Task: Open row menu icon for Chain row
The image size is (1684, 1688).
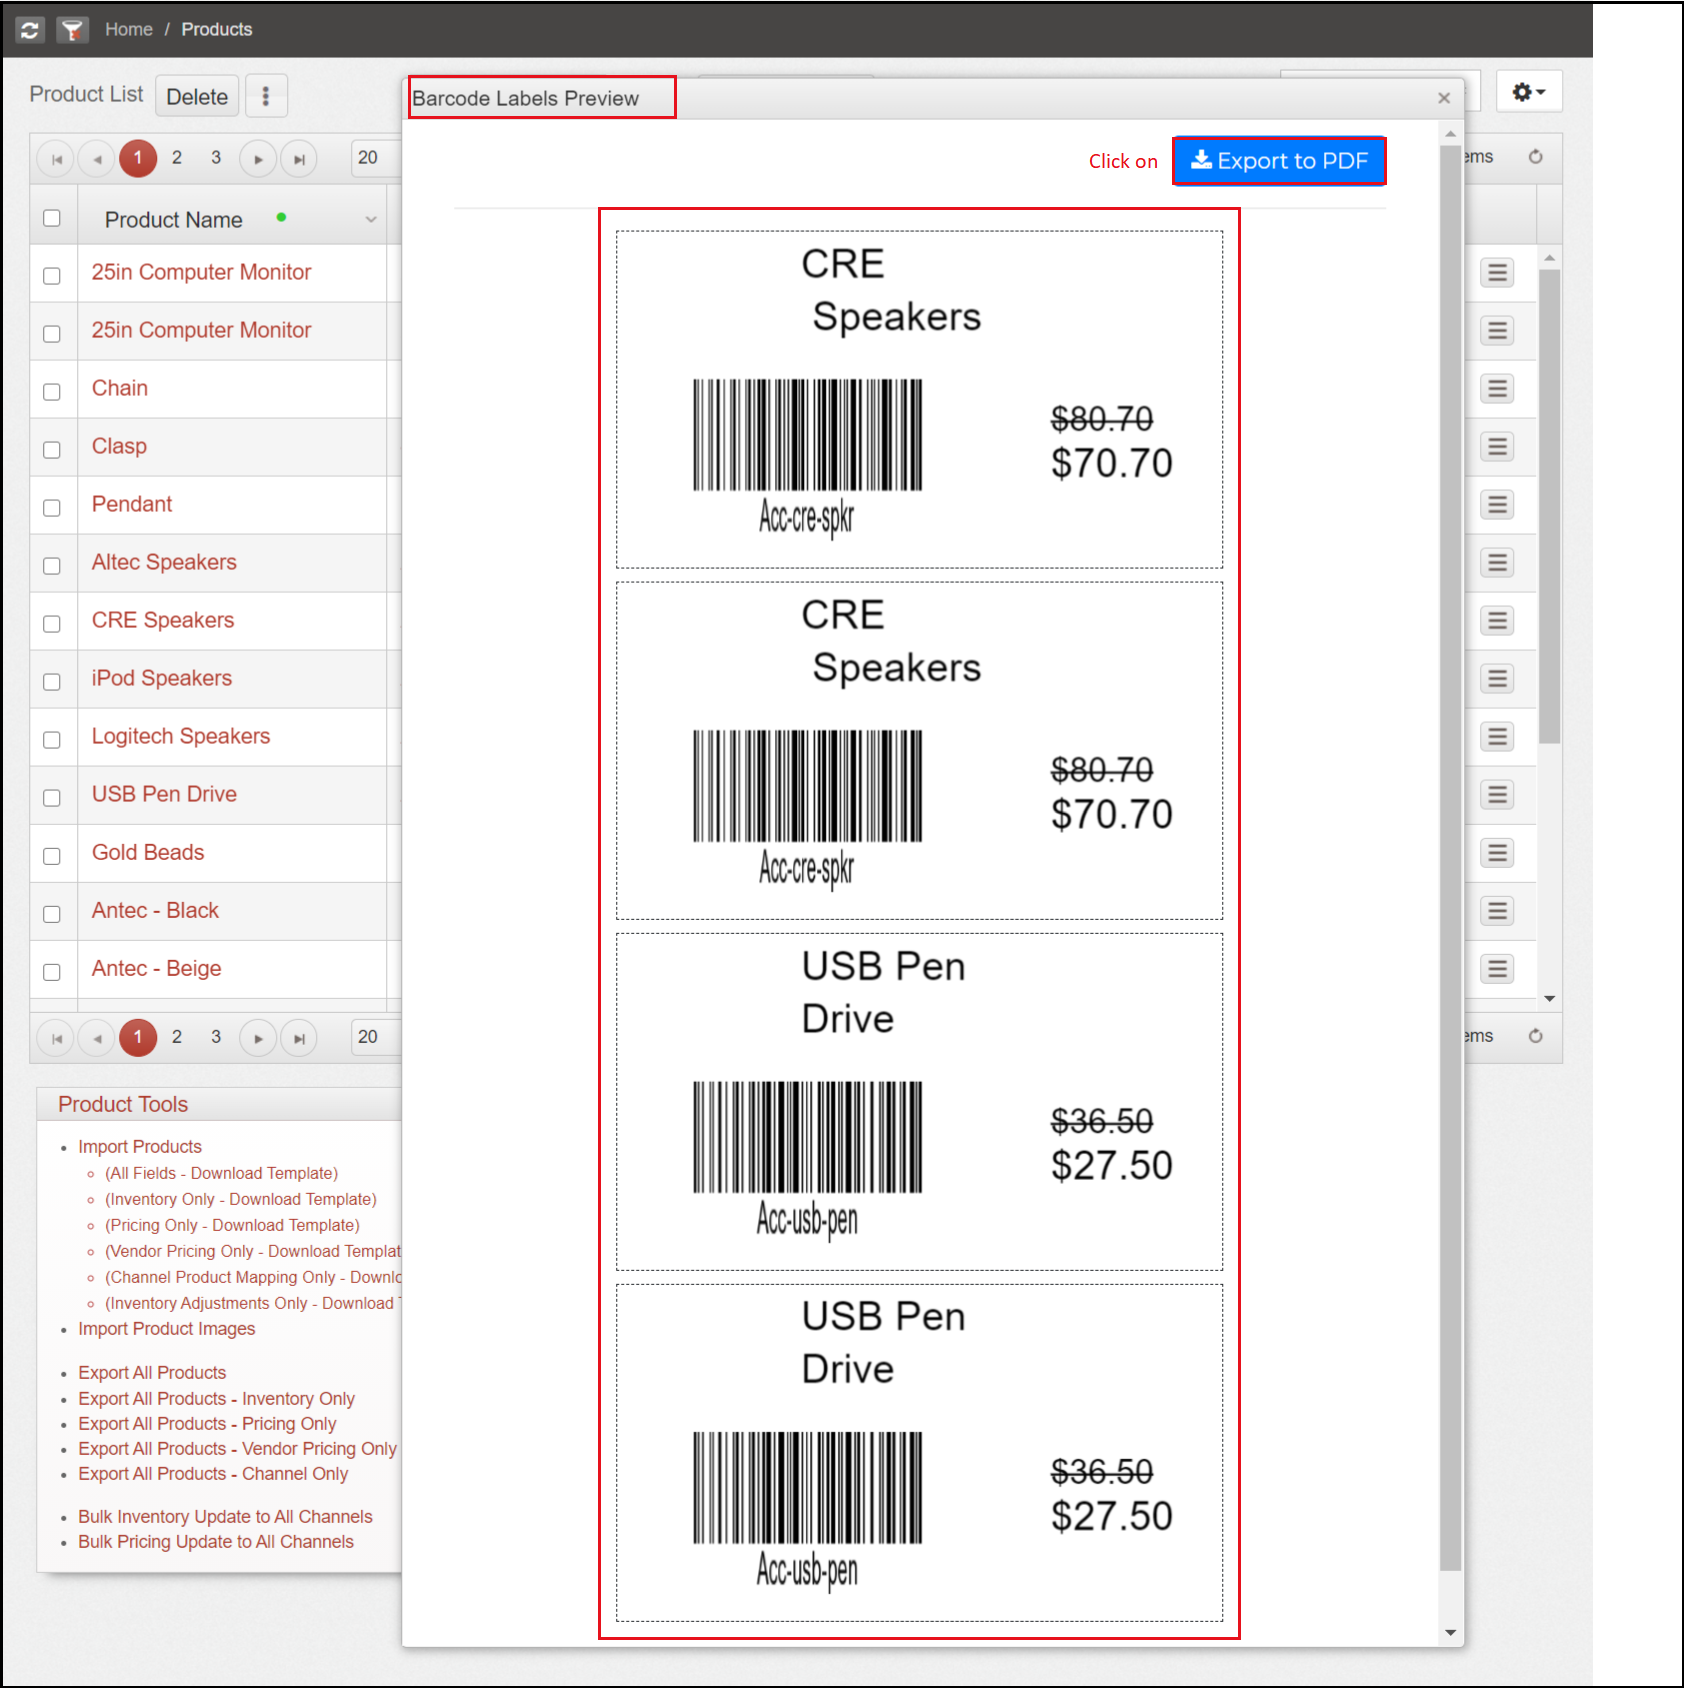Action: point(1497,389)
